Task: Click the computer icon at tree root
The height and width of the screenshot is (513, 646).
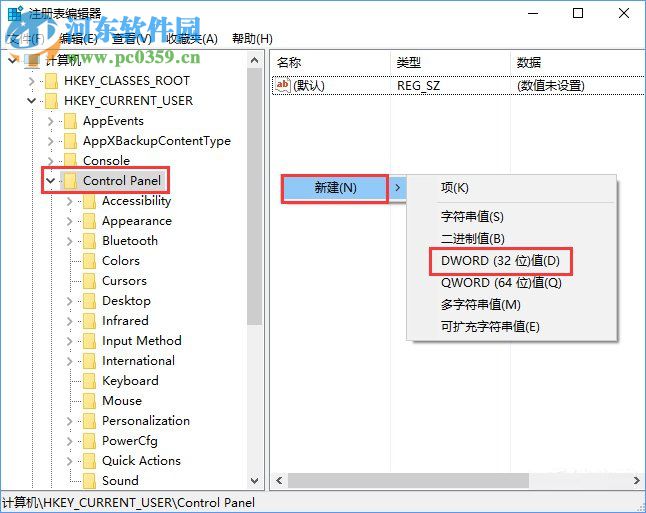Action: coord(32,61)
